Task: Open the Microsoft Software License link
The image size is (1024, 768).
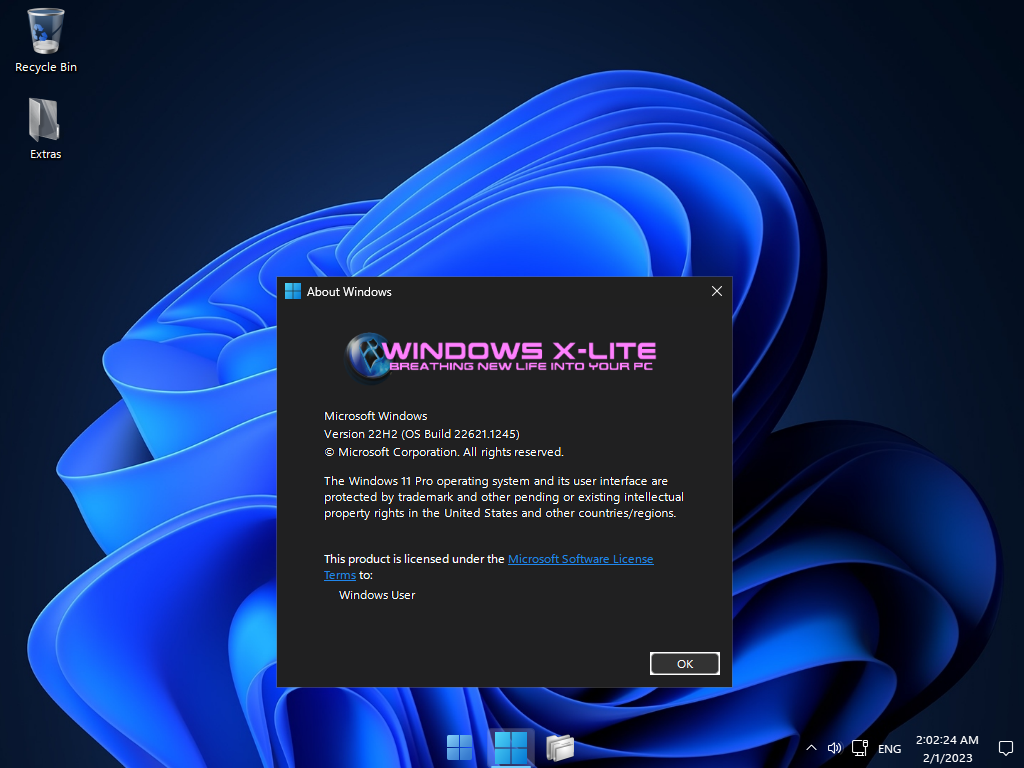Action: click(580, 559)
